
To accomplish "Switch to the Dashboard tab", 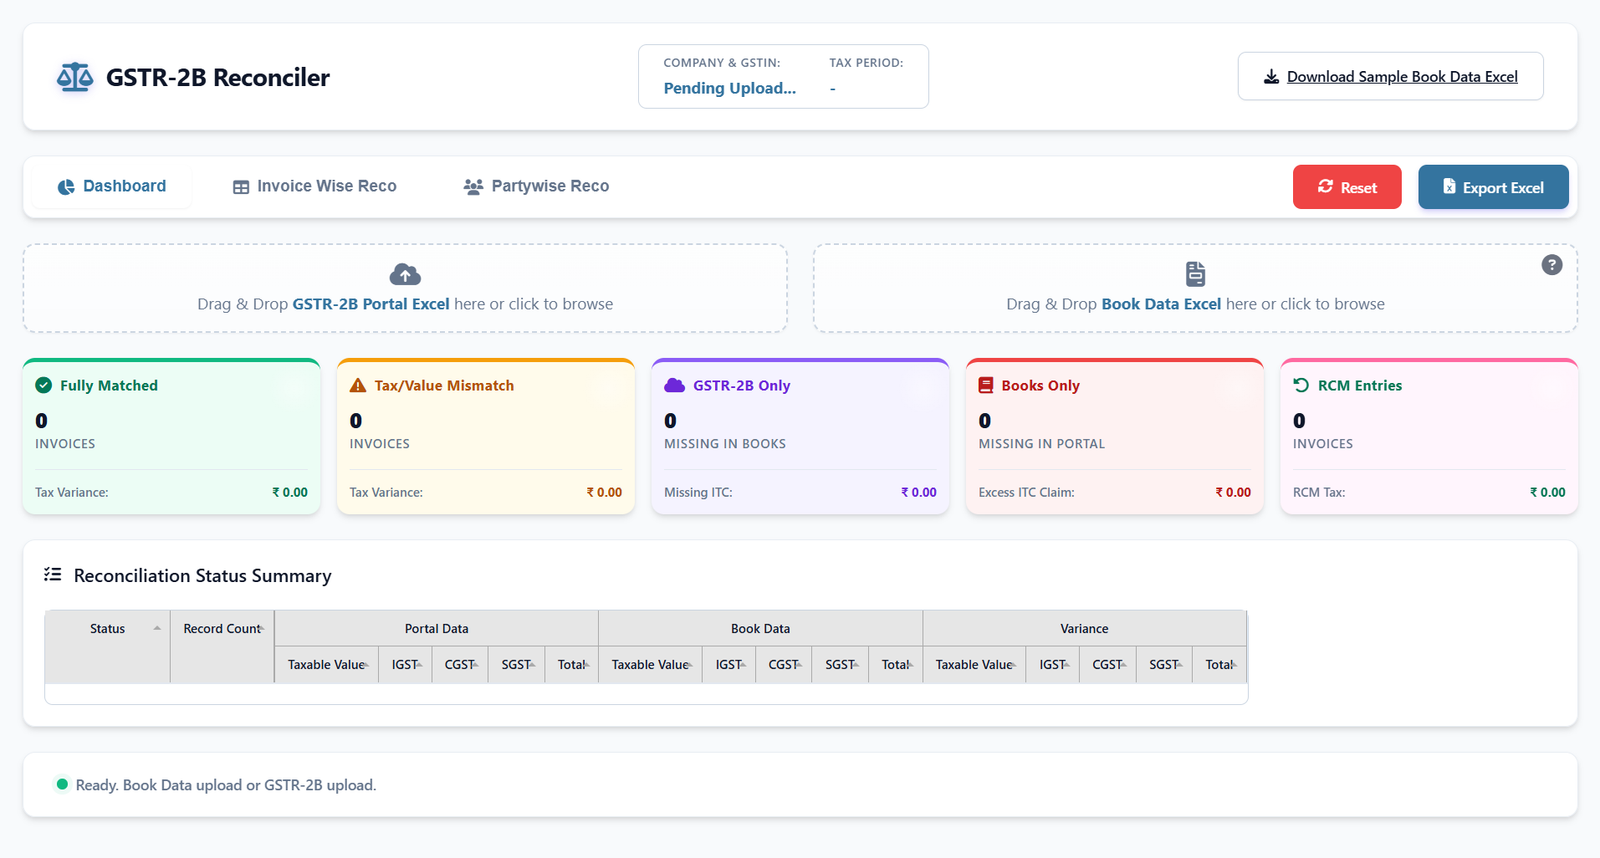I will (112, 187).
